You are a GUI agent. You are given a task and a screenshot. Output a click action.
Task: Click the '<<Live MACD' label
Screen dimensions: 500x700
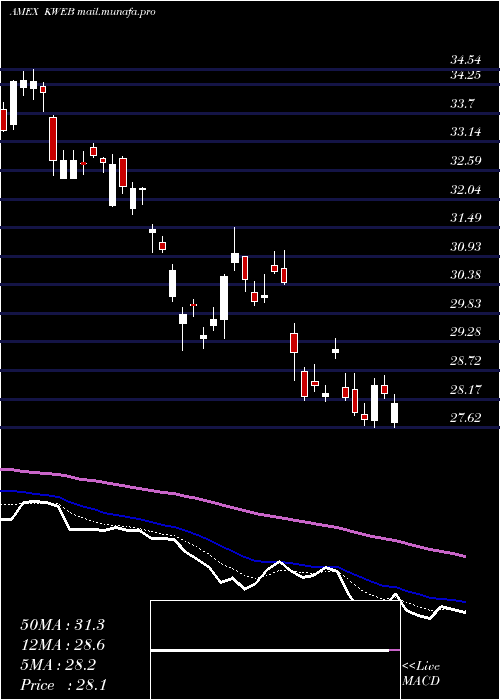click(421, 674)
